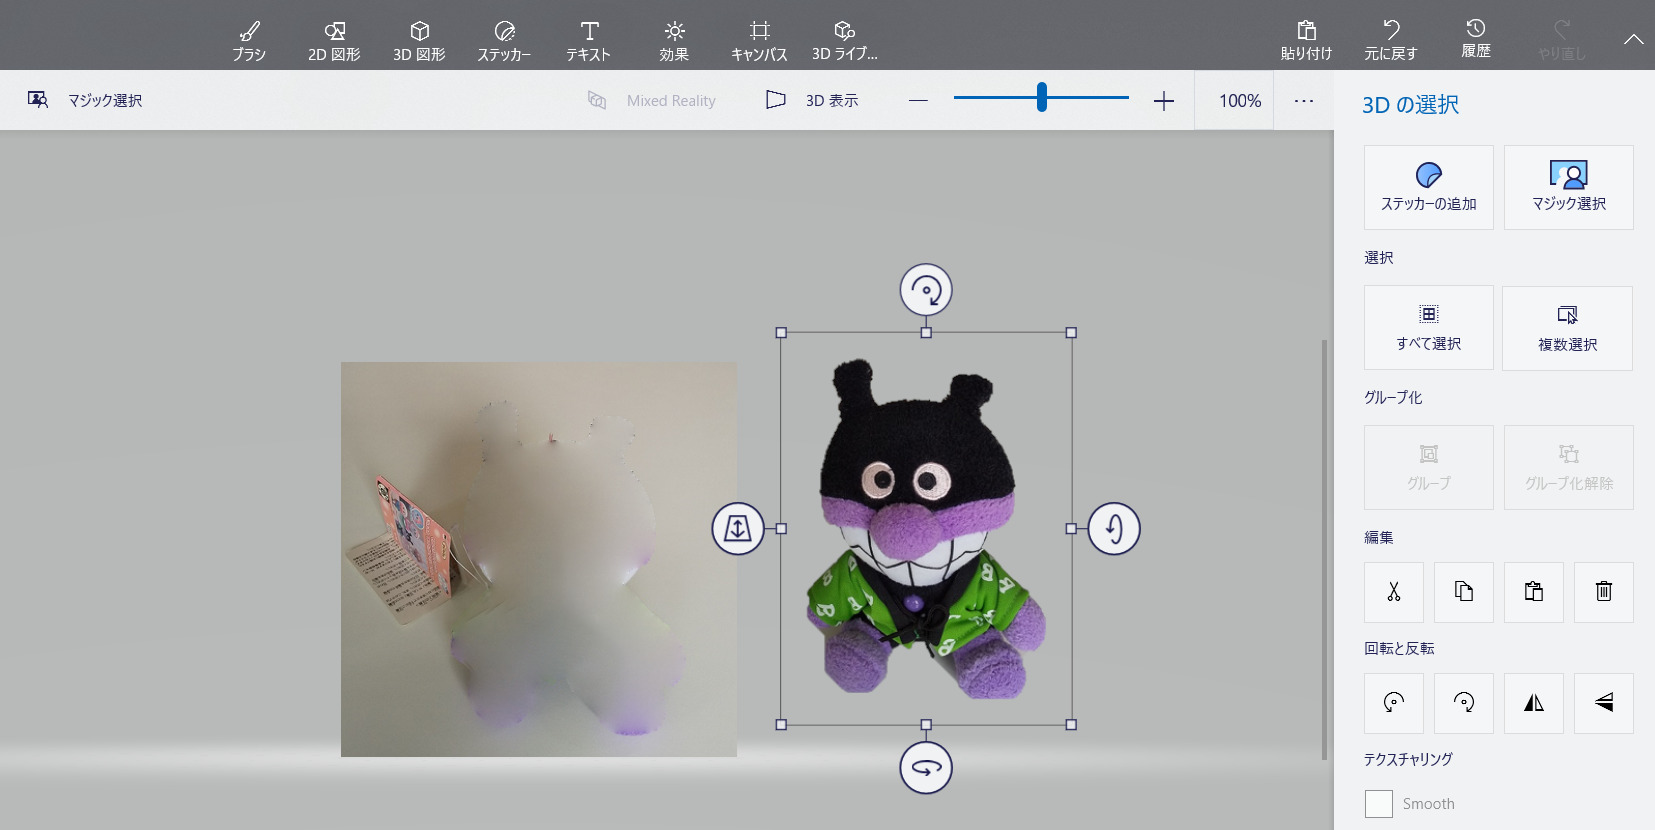The width and height of the screenshot is (1655, 830).
Task: Click マジック選択 in the sub-toolbar
Action: pos(85,100)
